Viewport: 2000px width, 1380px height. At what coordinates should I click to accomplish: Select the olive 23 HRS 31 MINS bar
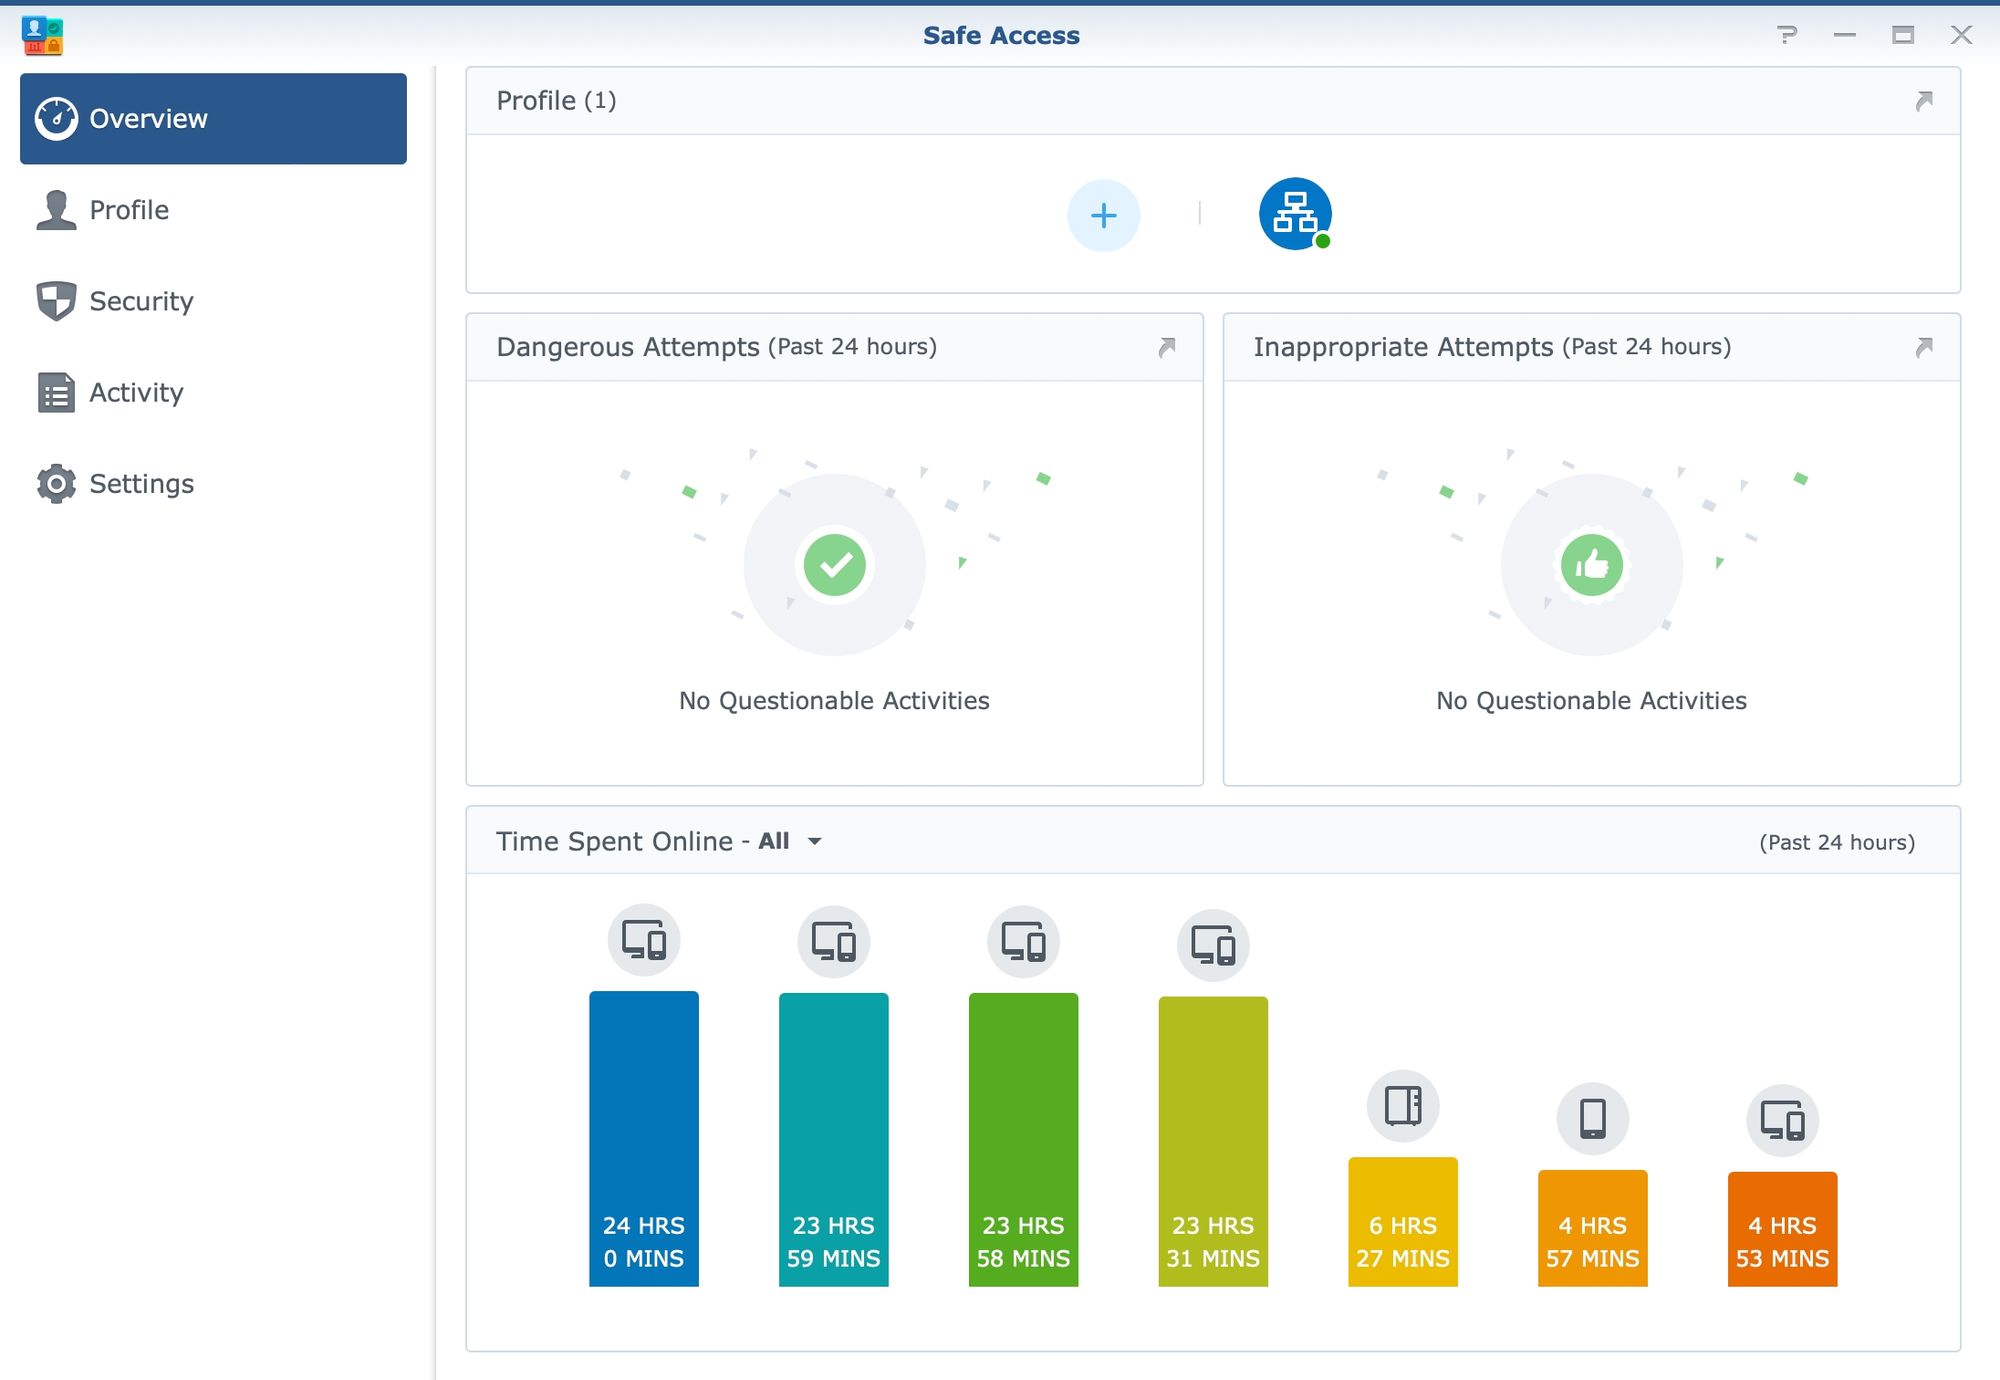pyautogui.click(x=1213, y=1142)
